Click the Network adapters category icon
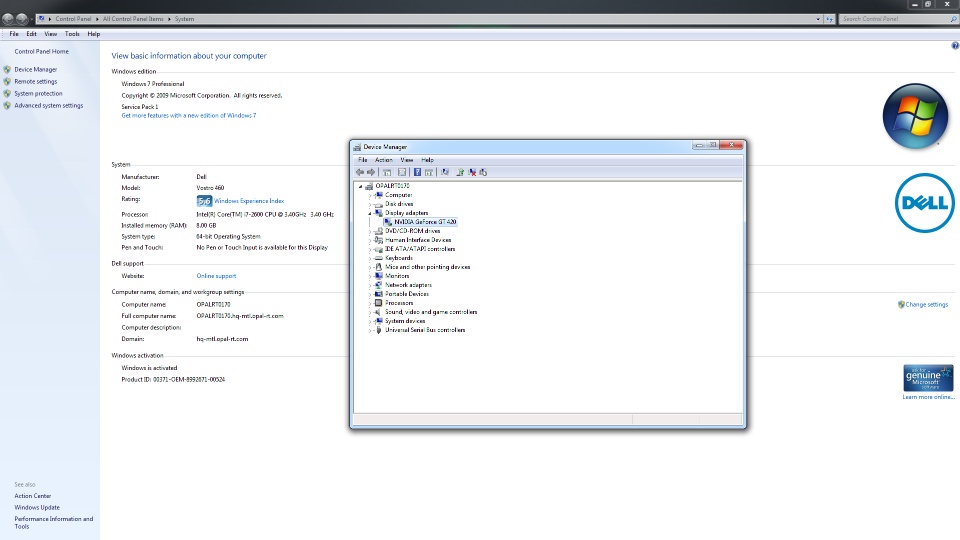Screen dimensions: 960x540 pyautogui.click(x=379, y=285)
